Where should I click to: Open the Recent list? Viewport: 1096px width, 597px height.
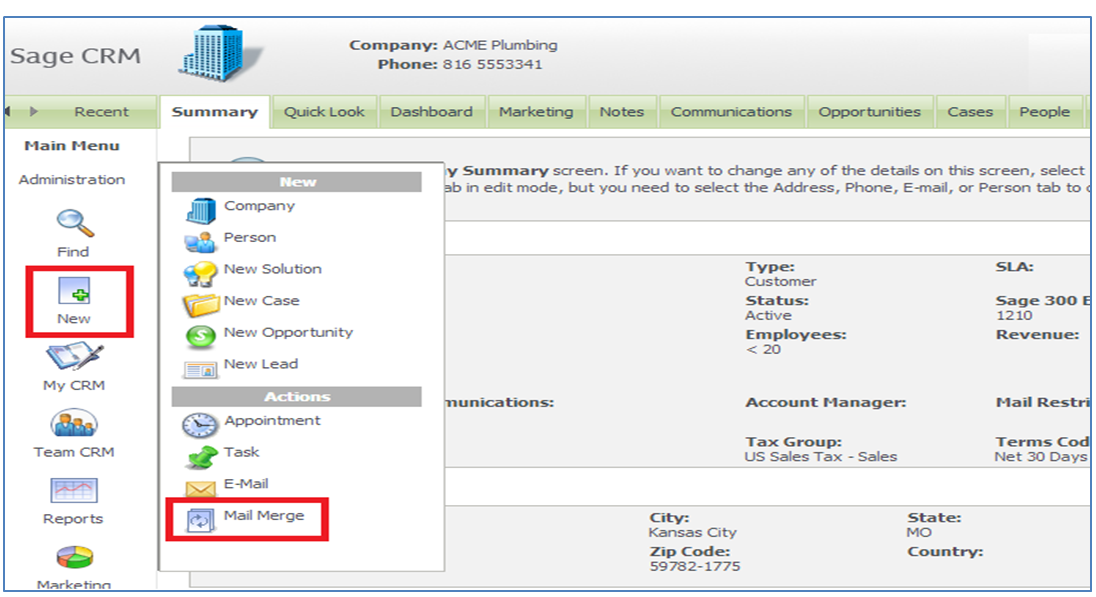(101, 112)
